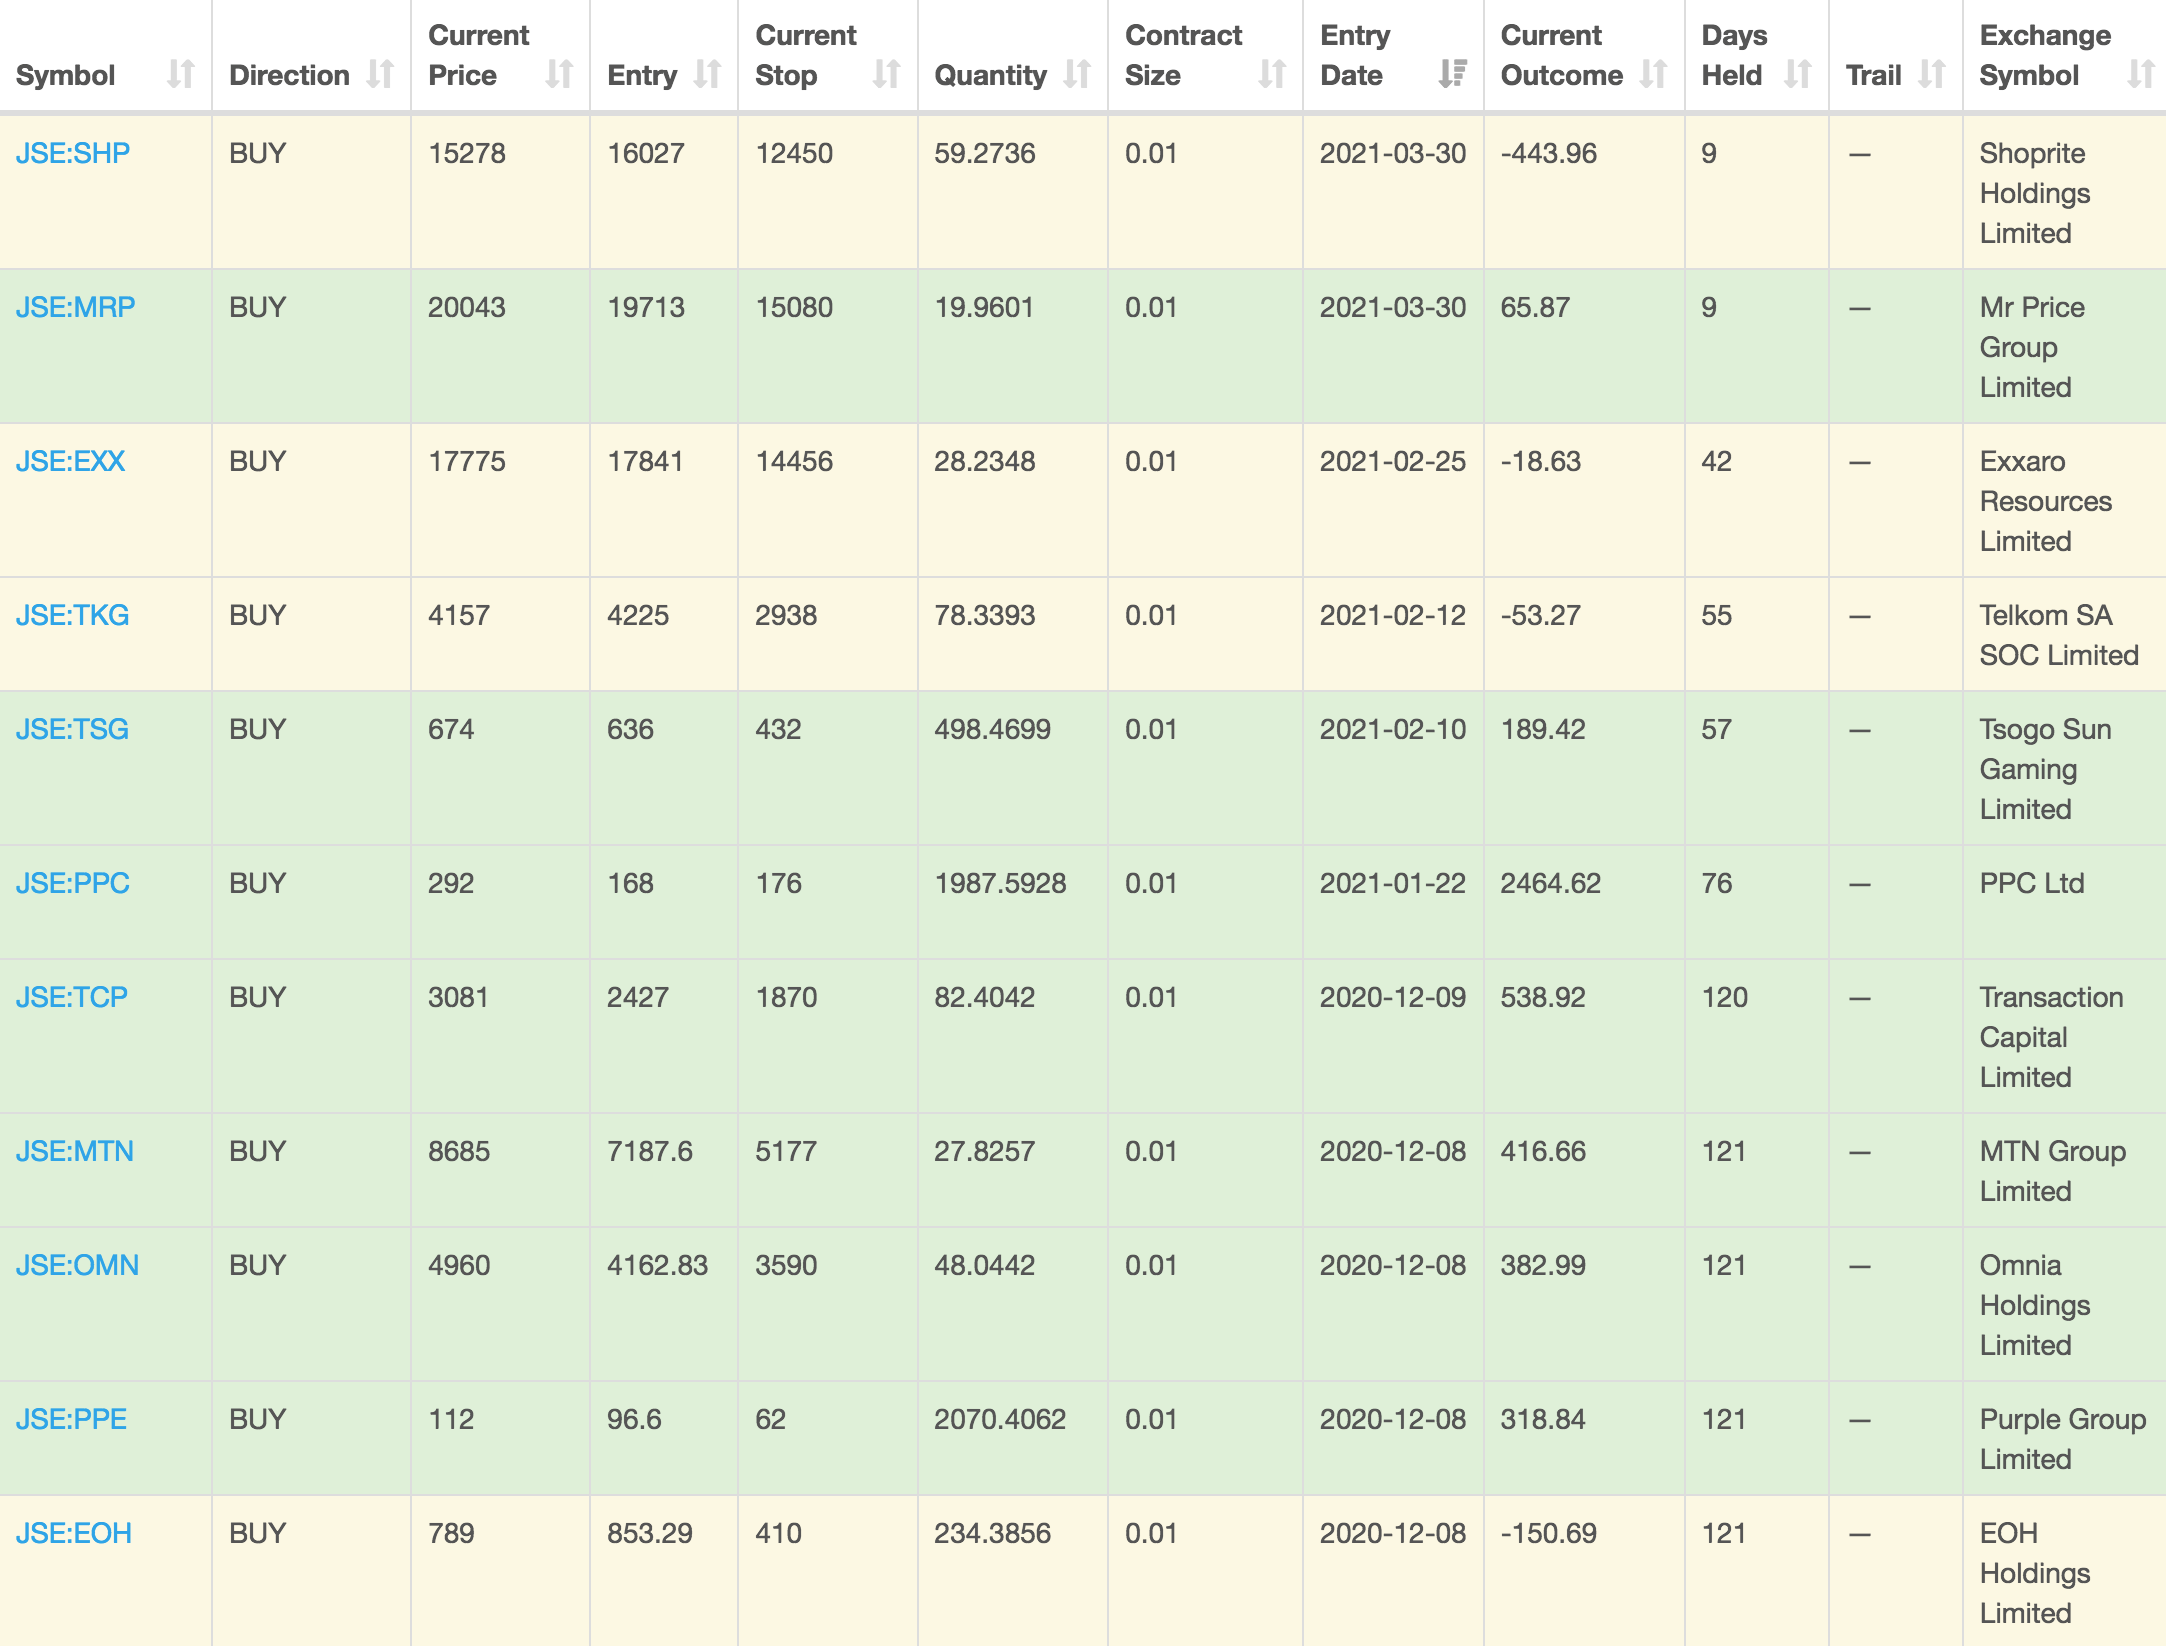
Task: Sort by Current Stop arrows icon
Action: coord(886,74)
